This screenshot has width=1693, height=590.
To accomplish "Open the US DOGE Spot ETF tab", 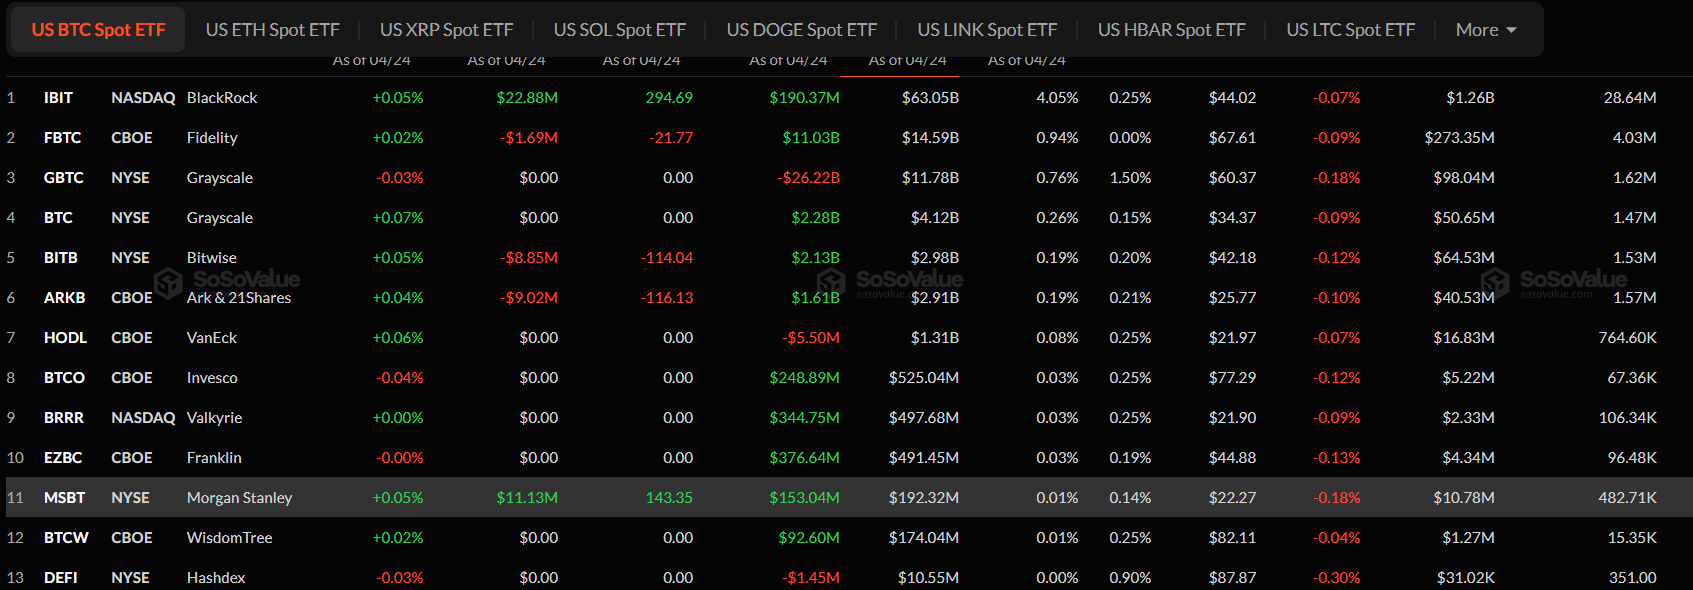I will pyautogui.click(x=802, y=30).
